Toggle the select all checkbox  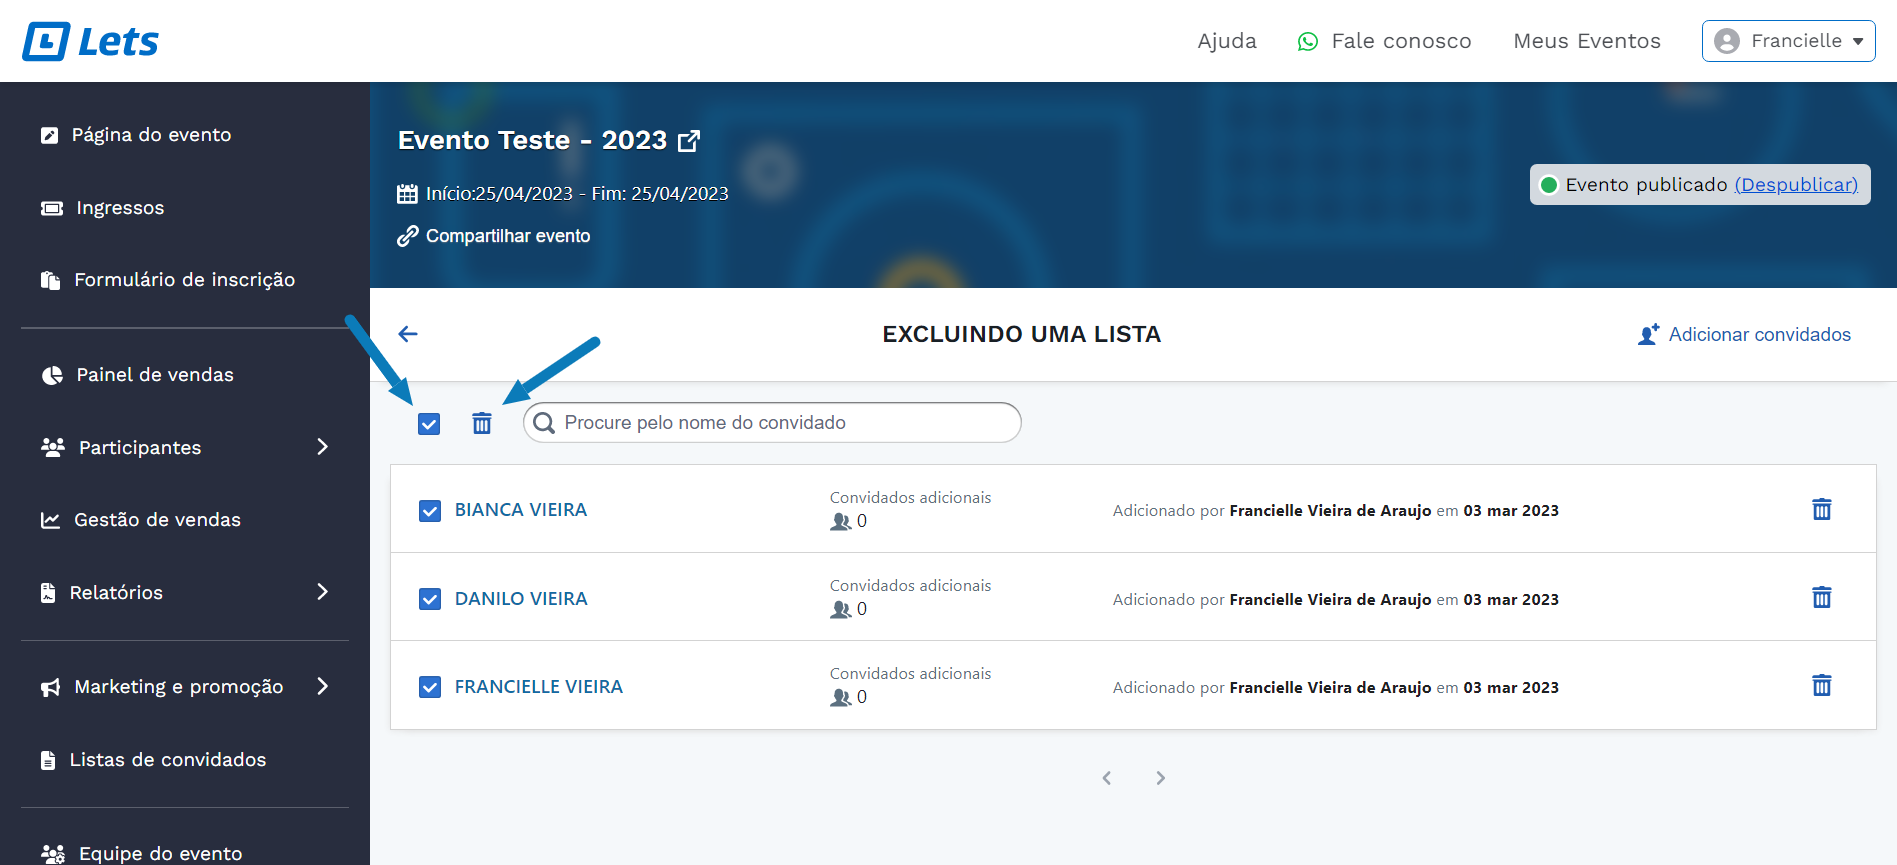(429, 424)
